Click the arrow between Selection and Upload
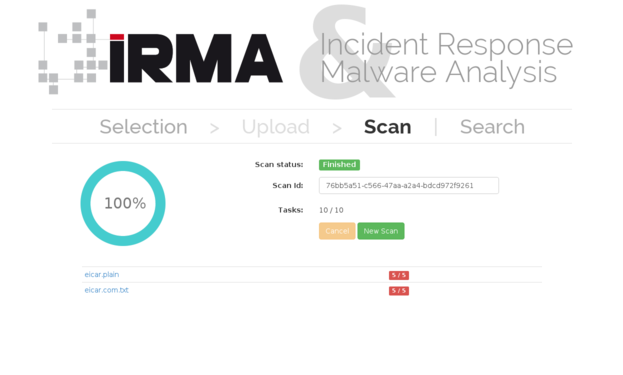Viewport: 623px width, 375px height. point(214,128)
